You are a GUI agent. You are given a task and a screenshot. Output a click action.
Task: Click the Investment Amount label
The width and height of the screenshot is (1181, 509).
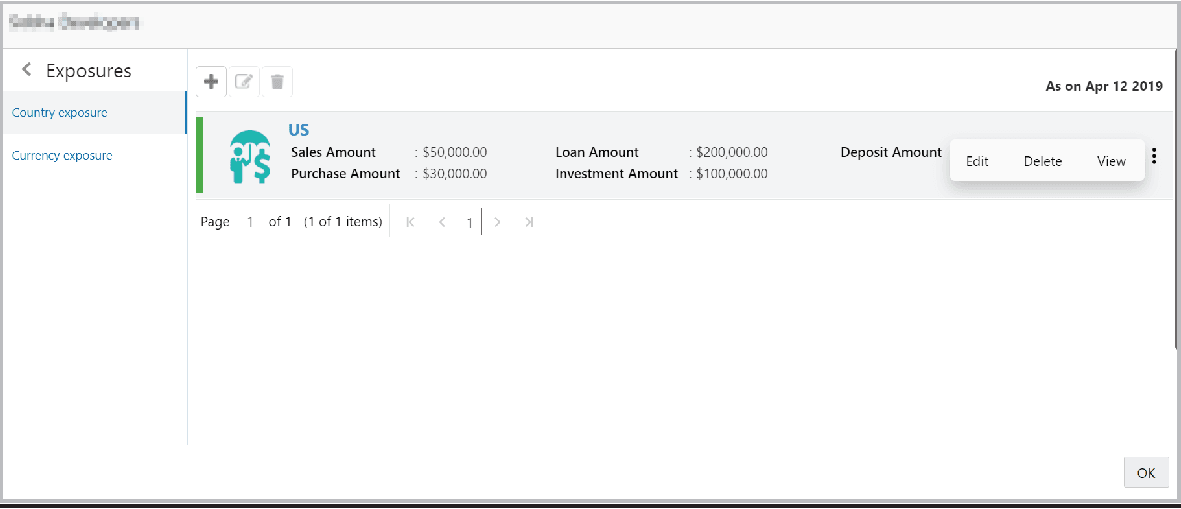(617, 173)
